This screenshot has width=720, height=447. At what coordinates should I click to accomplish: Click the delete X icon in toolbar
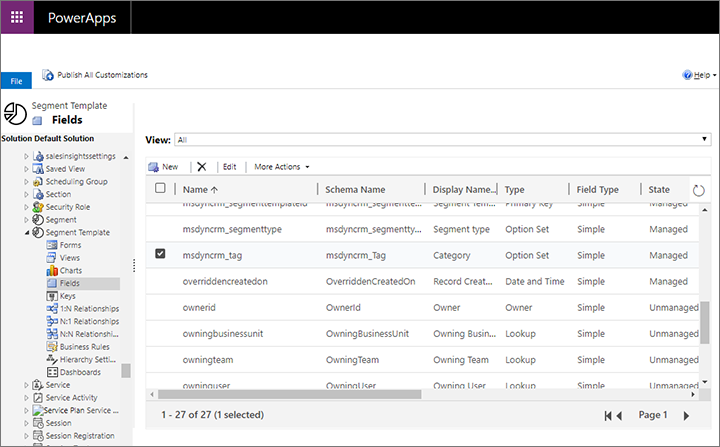click(x=202, y=167)
